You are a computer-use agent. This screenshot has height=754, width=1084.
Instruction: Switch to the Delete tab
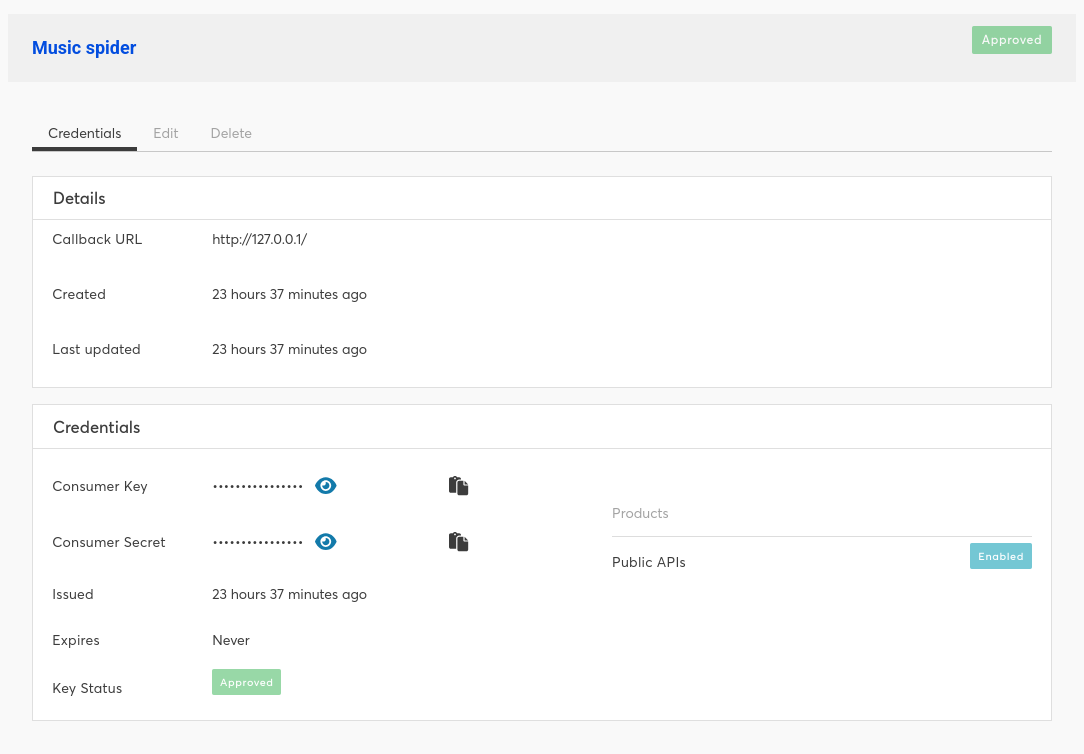tap(231, 133)
